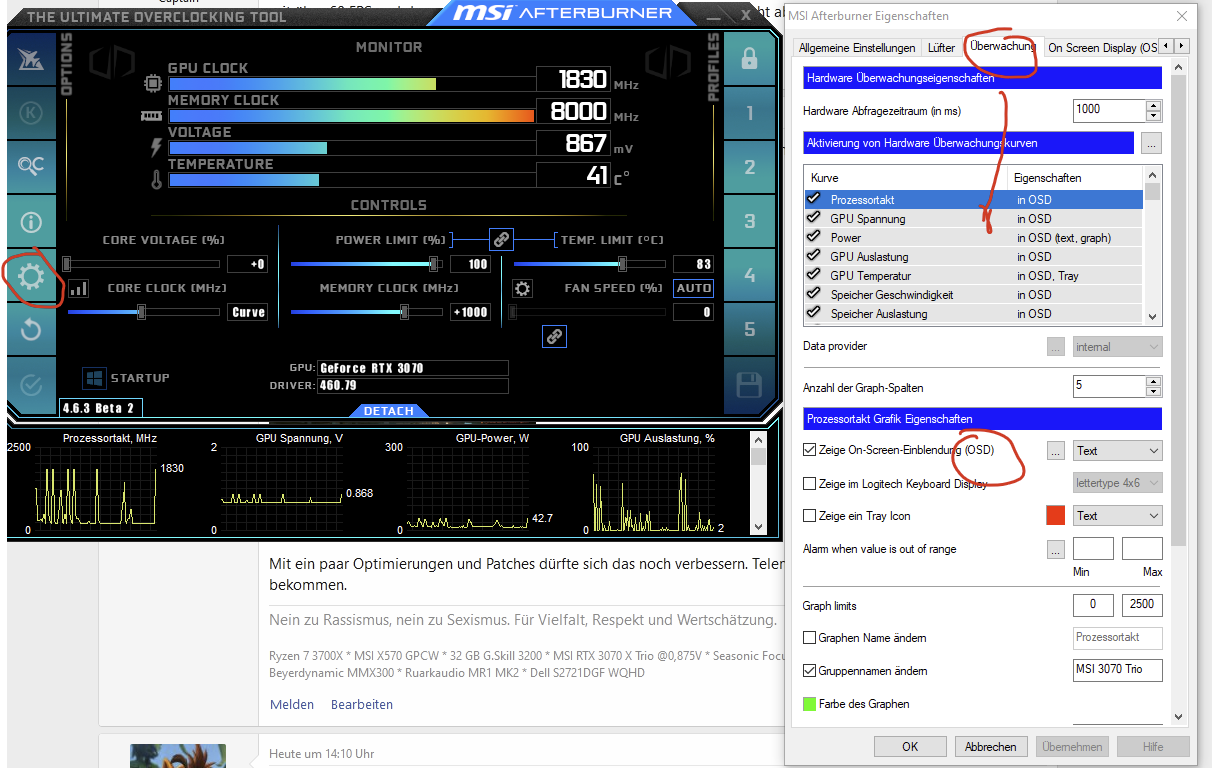Save profile with the floppy disk icon

pyautogui.click(x=749, y=384)
